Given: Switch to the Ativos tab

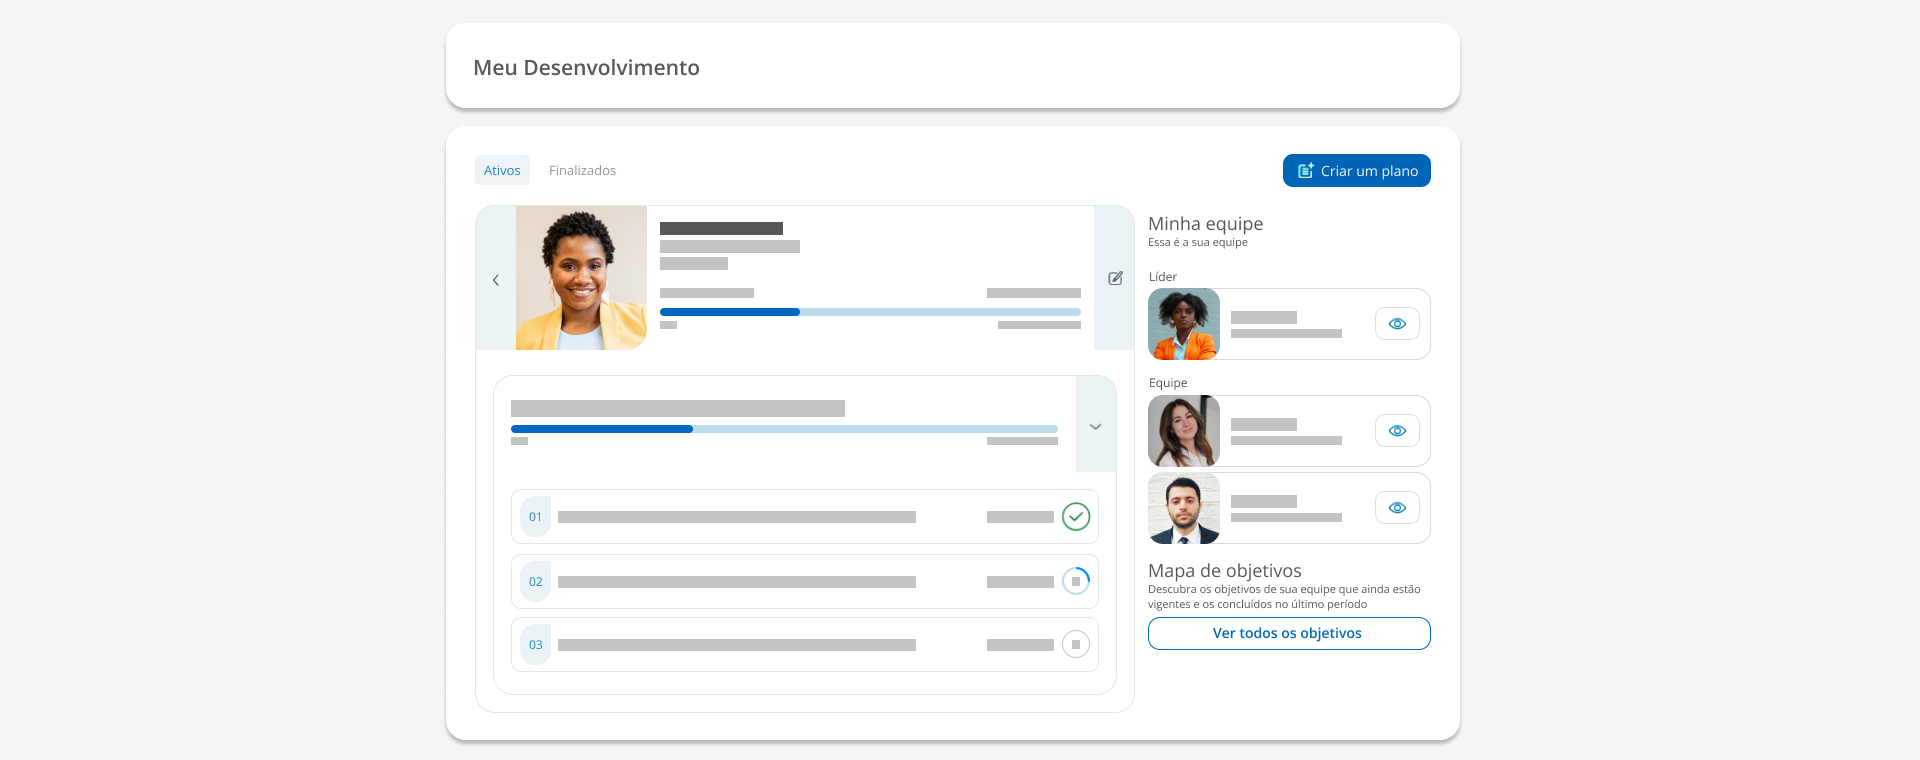Looking at the screenshot, I should click(502, 171).
